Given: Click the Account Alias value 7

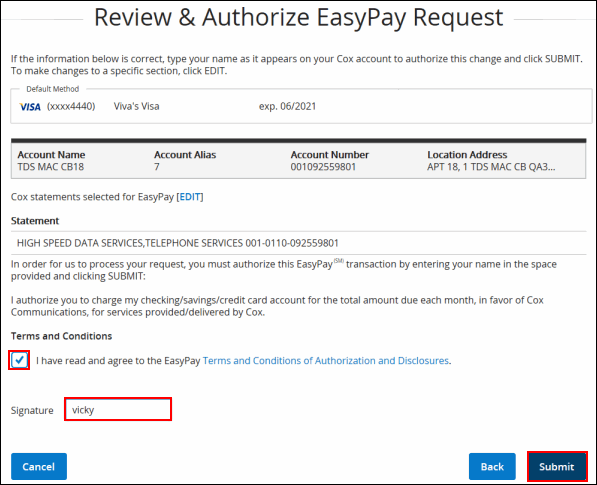Looking at the screenshot, I should click(x=157, y=167).
